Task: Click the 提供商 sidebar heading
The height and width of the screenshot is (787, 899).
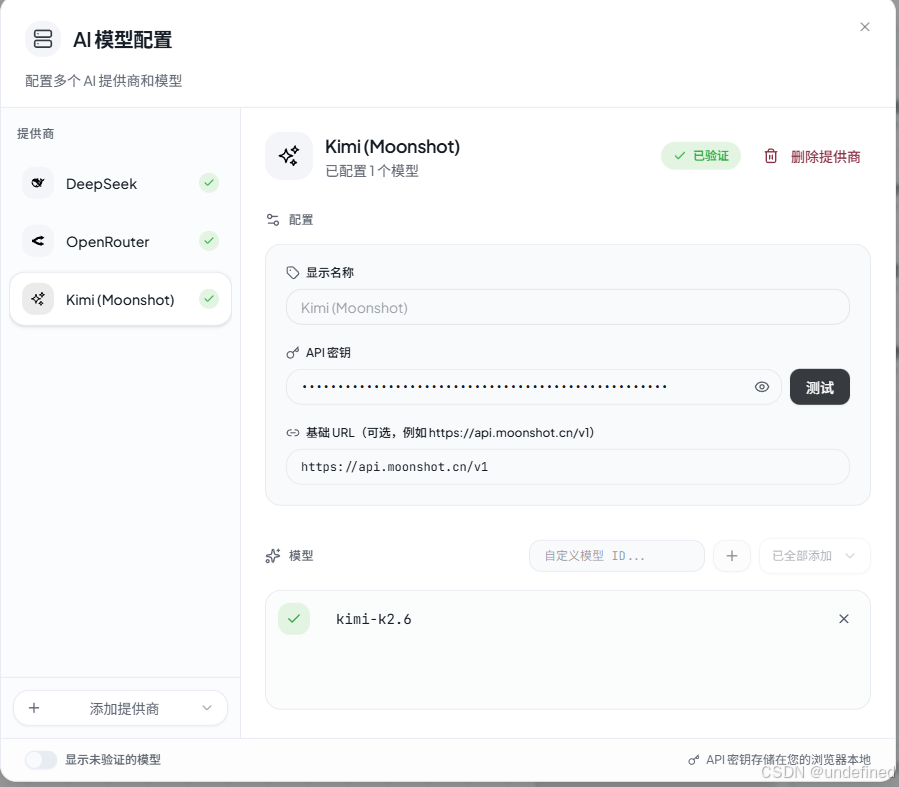Action: click(x=36, y=134)
